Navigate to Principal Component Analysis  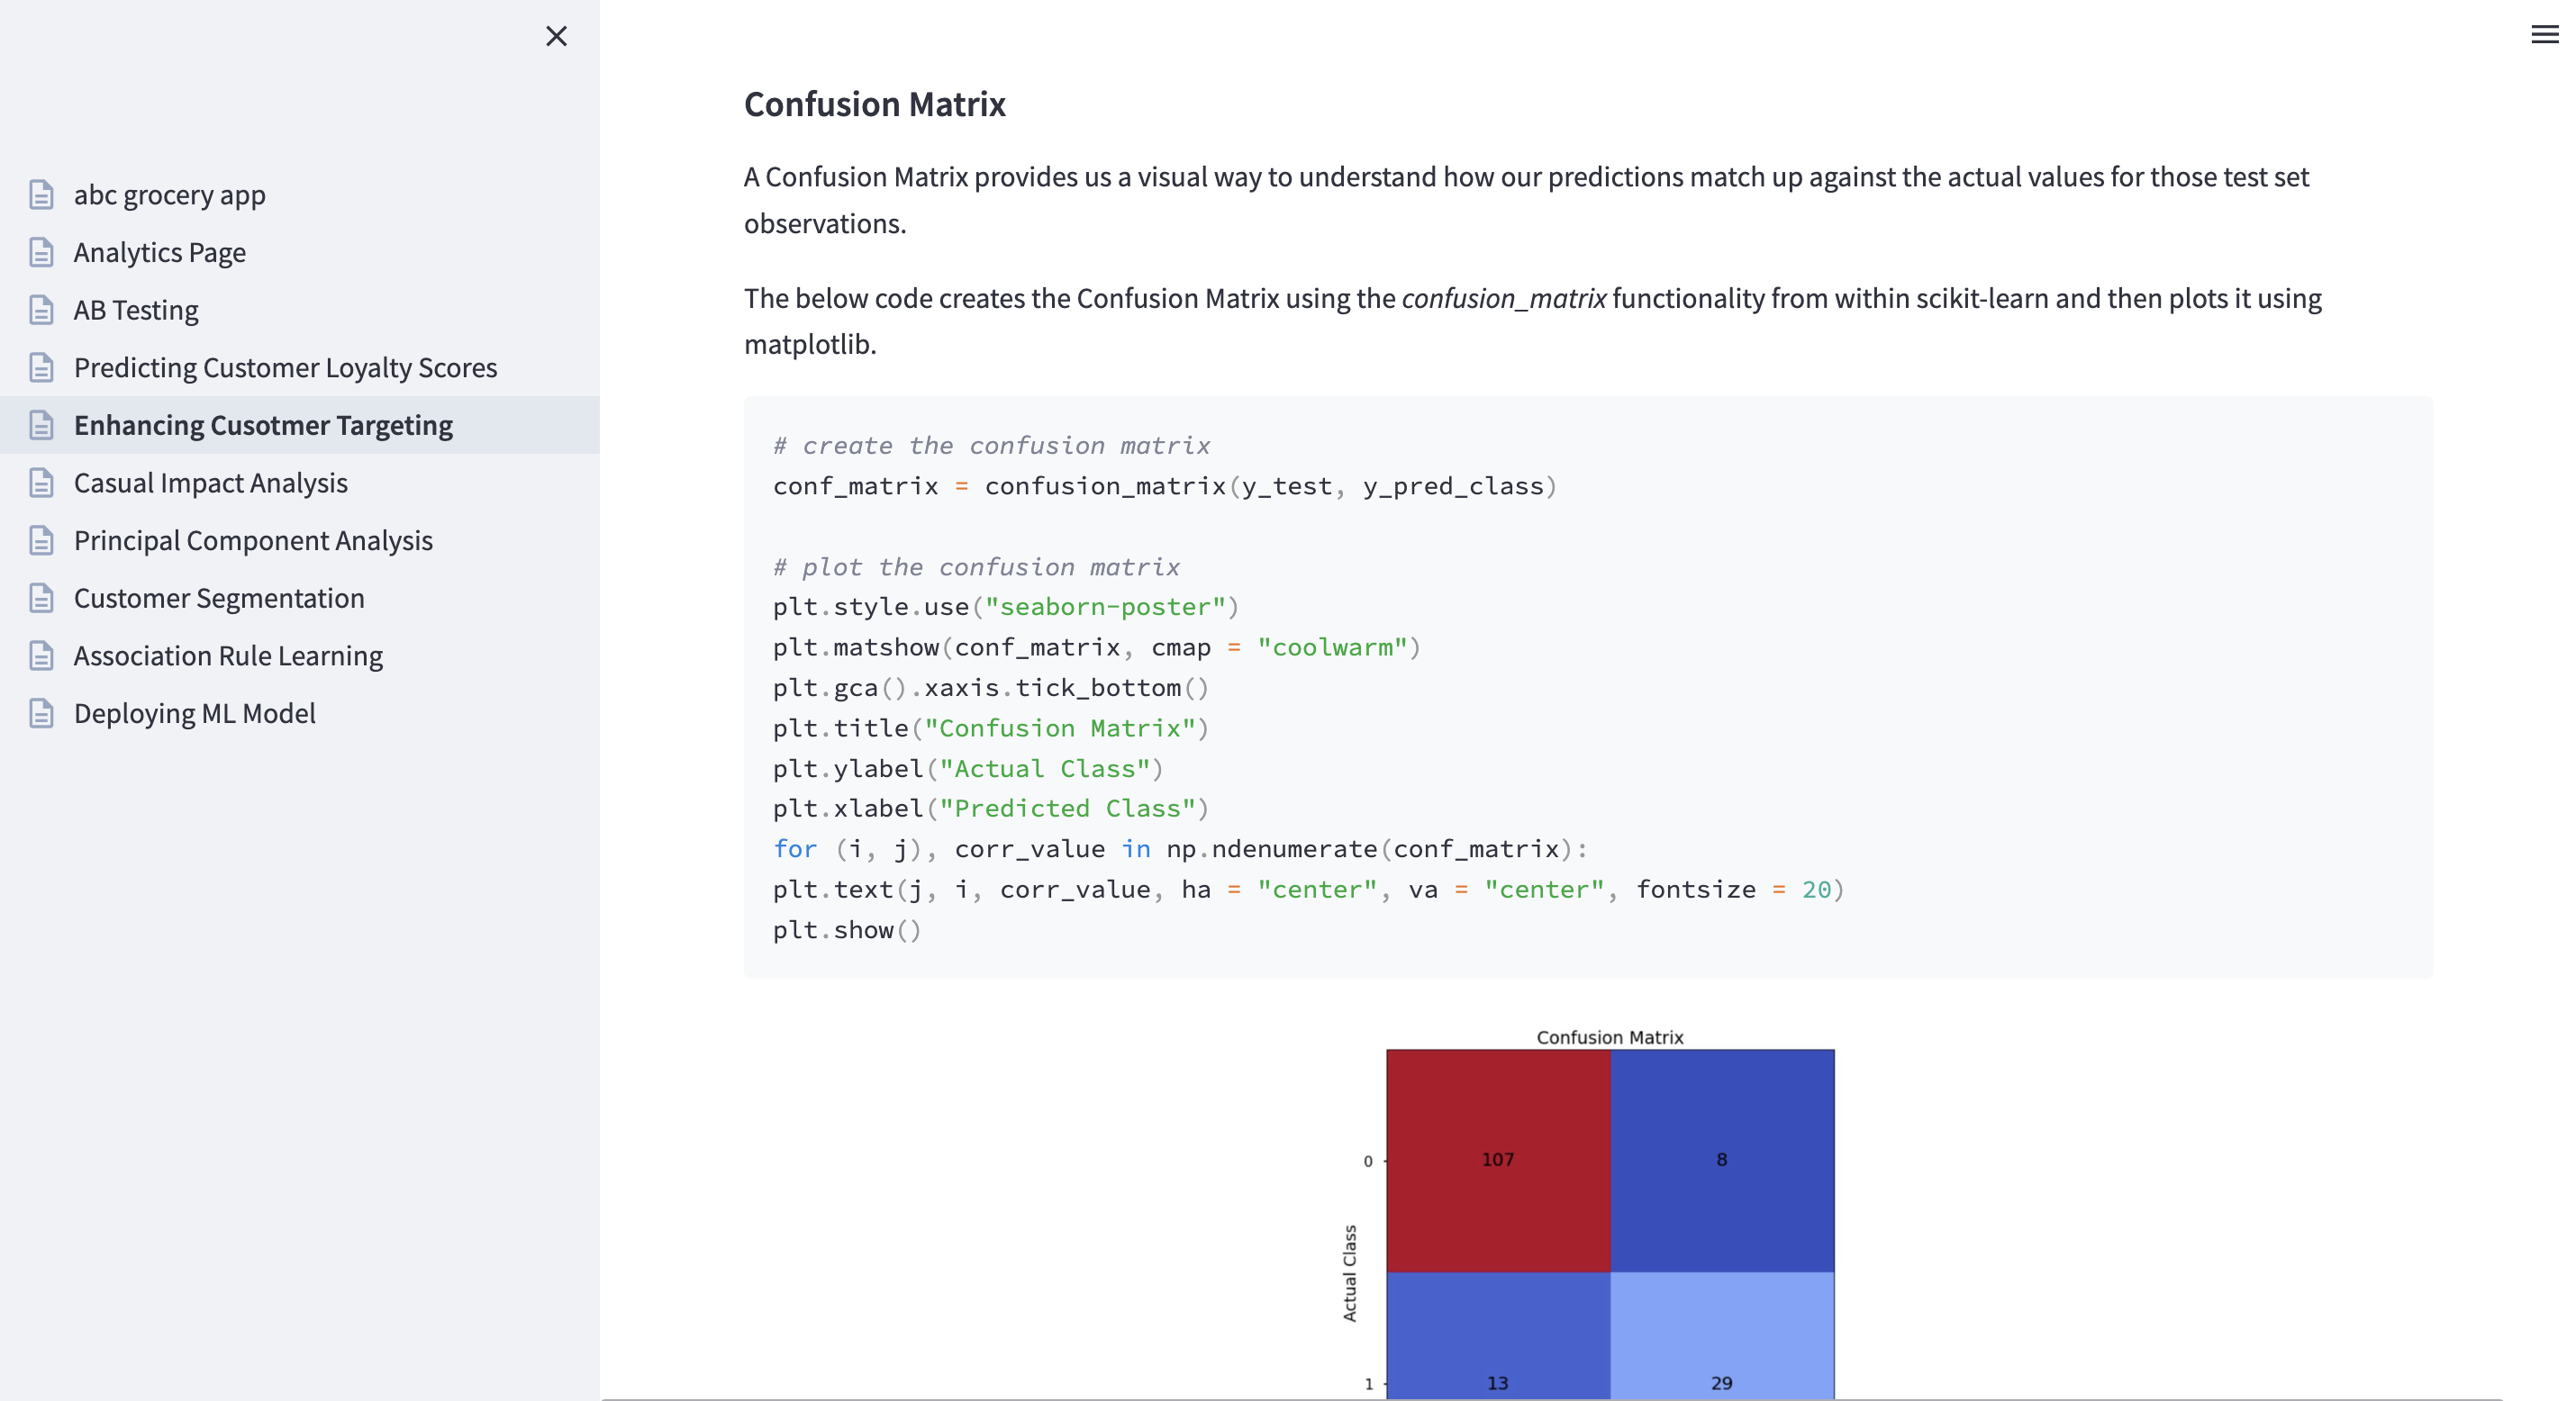253,540
